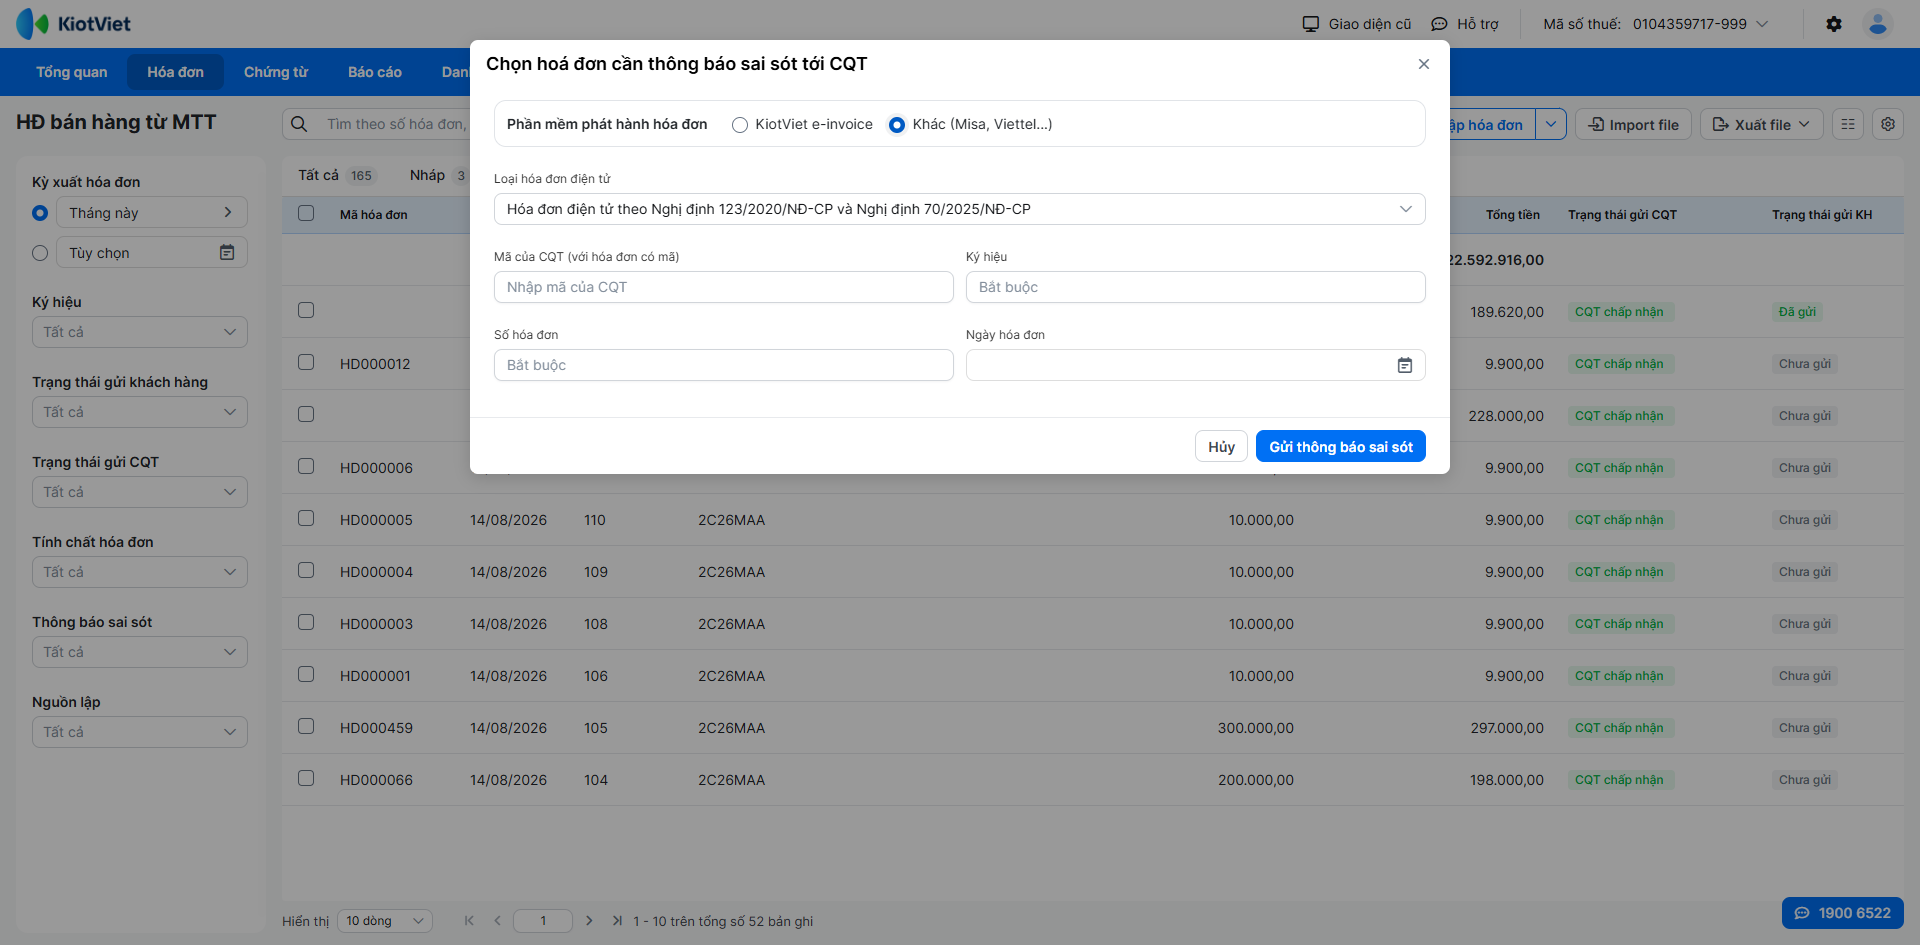Click the Đã gửi status badge
This screenshot has width=1920, height=945.
pyautogui.click(x=1797, y=312)
